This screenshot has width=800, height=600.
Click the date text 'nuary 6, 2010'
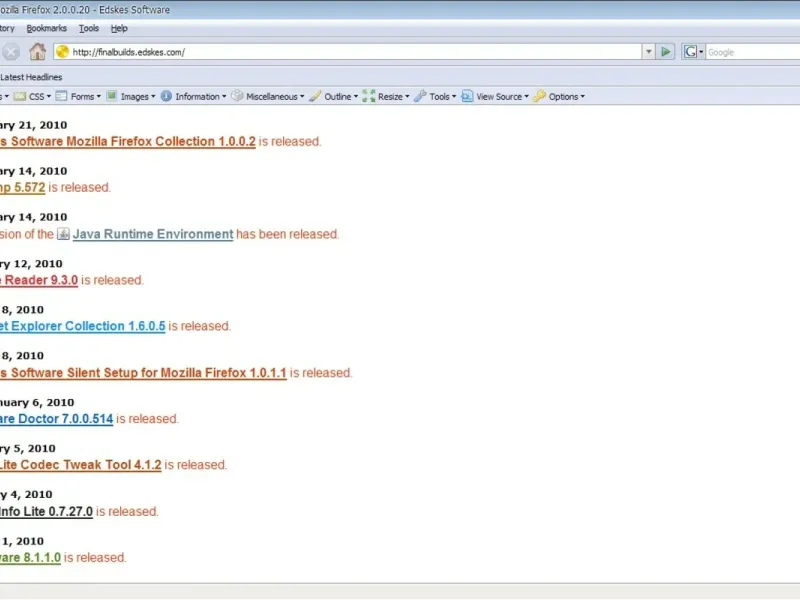(x=37, y=403)
